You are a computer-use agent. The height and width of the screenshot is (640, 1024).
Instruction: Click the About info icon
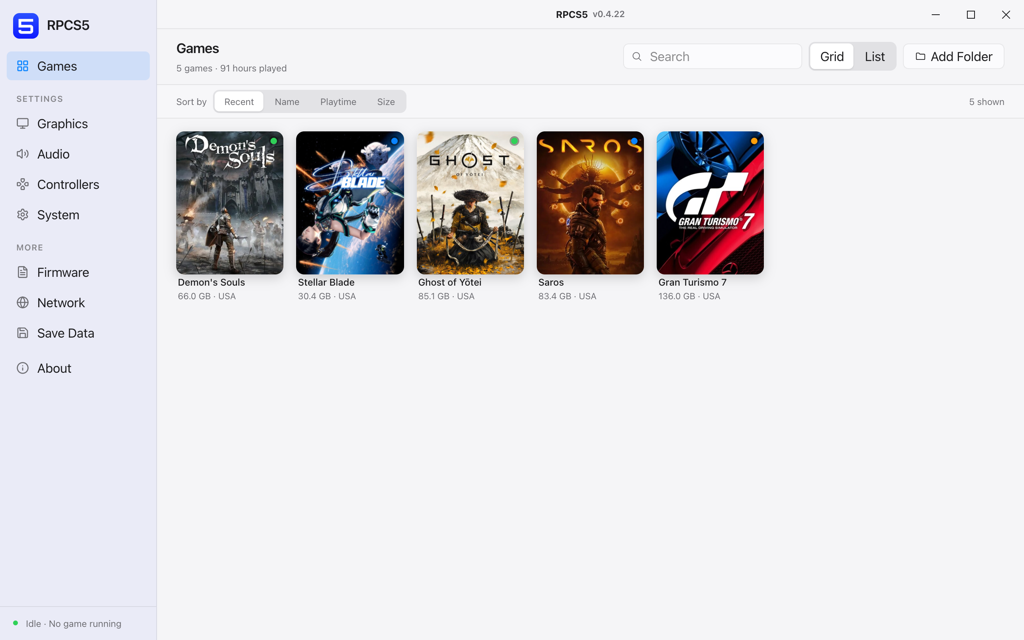coord(23,368)
